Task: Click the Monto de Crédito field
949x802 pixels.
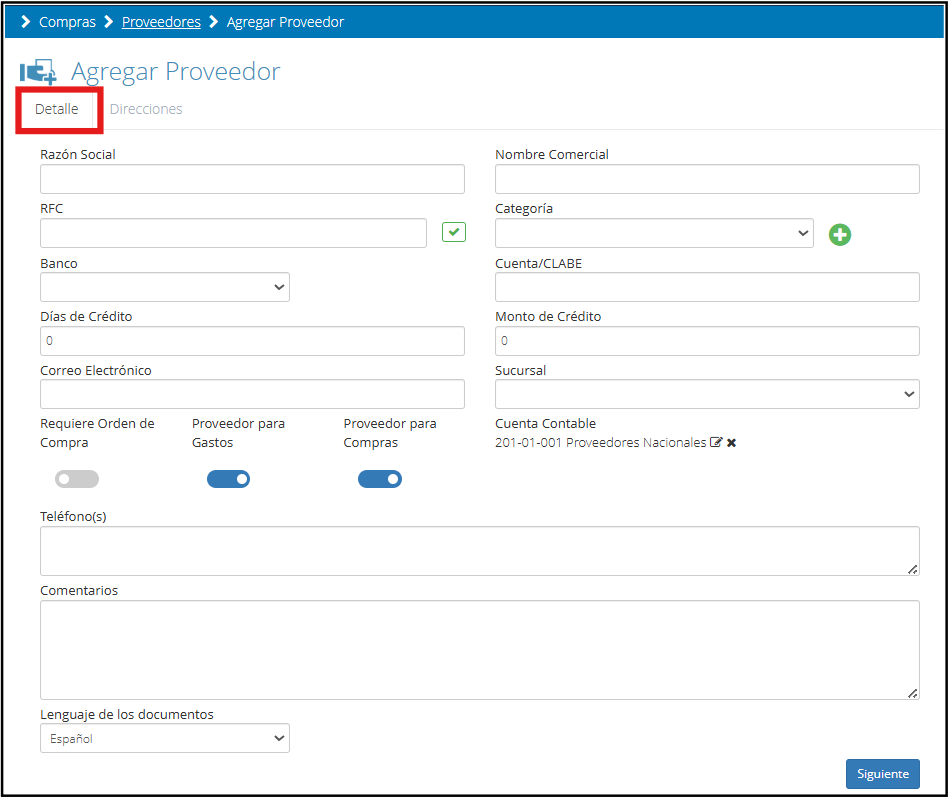Action: [x=707, y=341]
